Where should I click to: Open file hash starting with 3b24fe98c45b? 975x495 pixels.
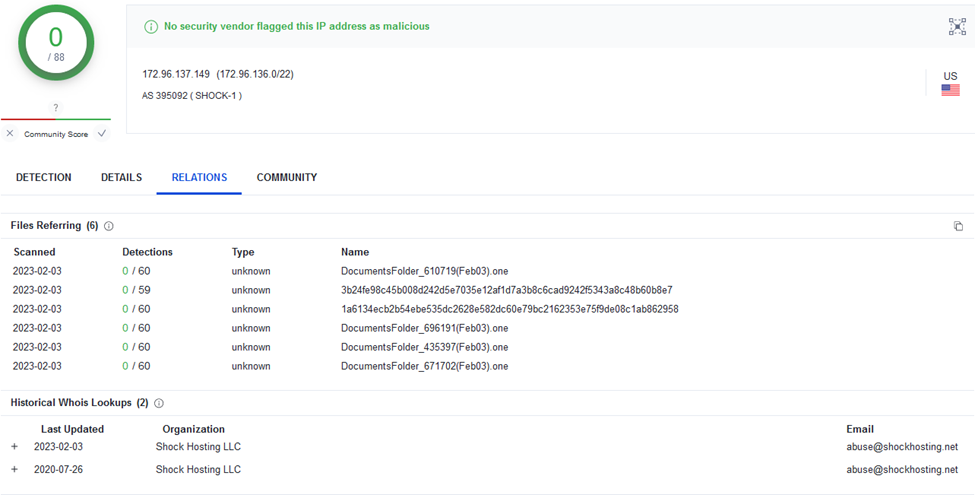(x=507, y=290)
